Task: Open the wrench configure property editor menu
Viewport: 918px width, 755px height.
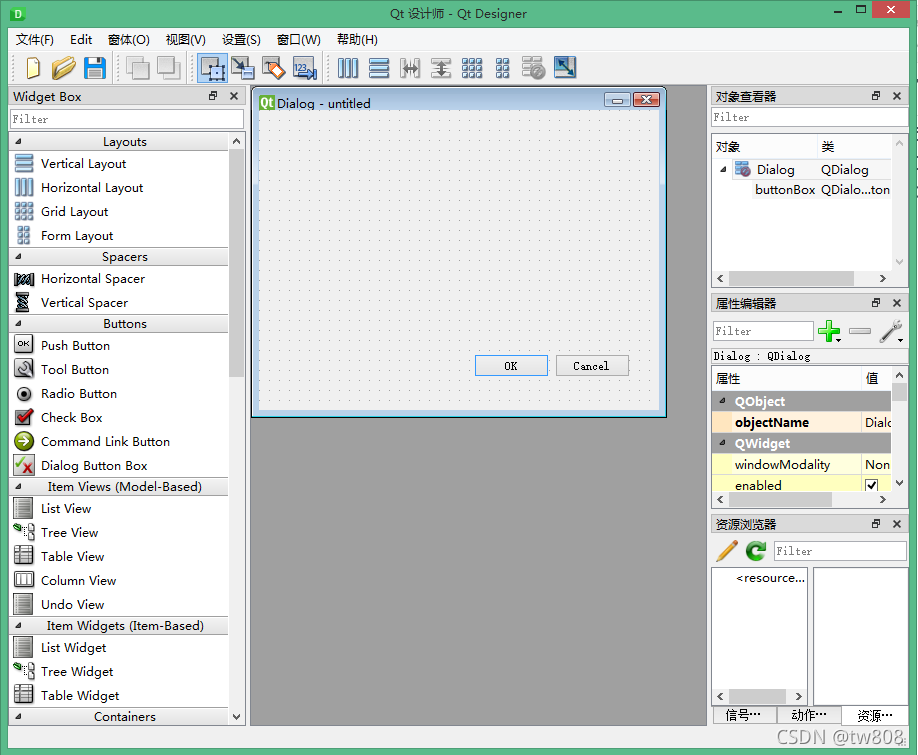Action: point(891,331)
